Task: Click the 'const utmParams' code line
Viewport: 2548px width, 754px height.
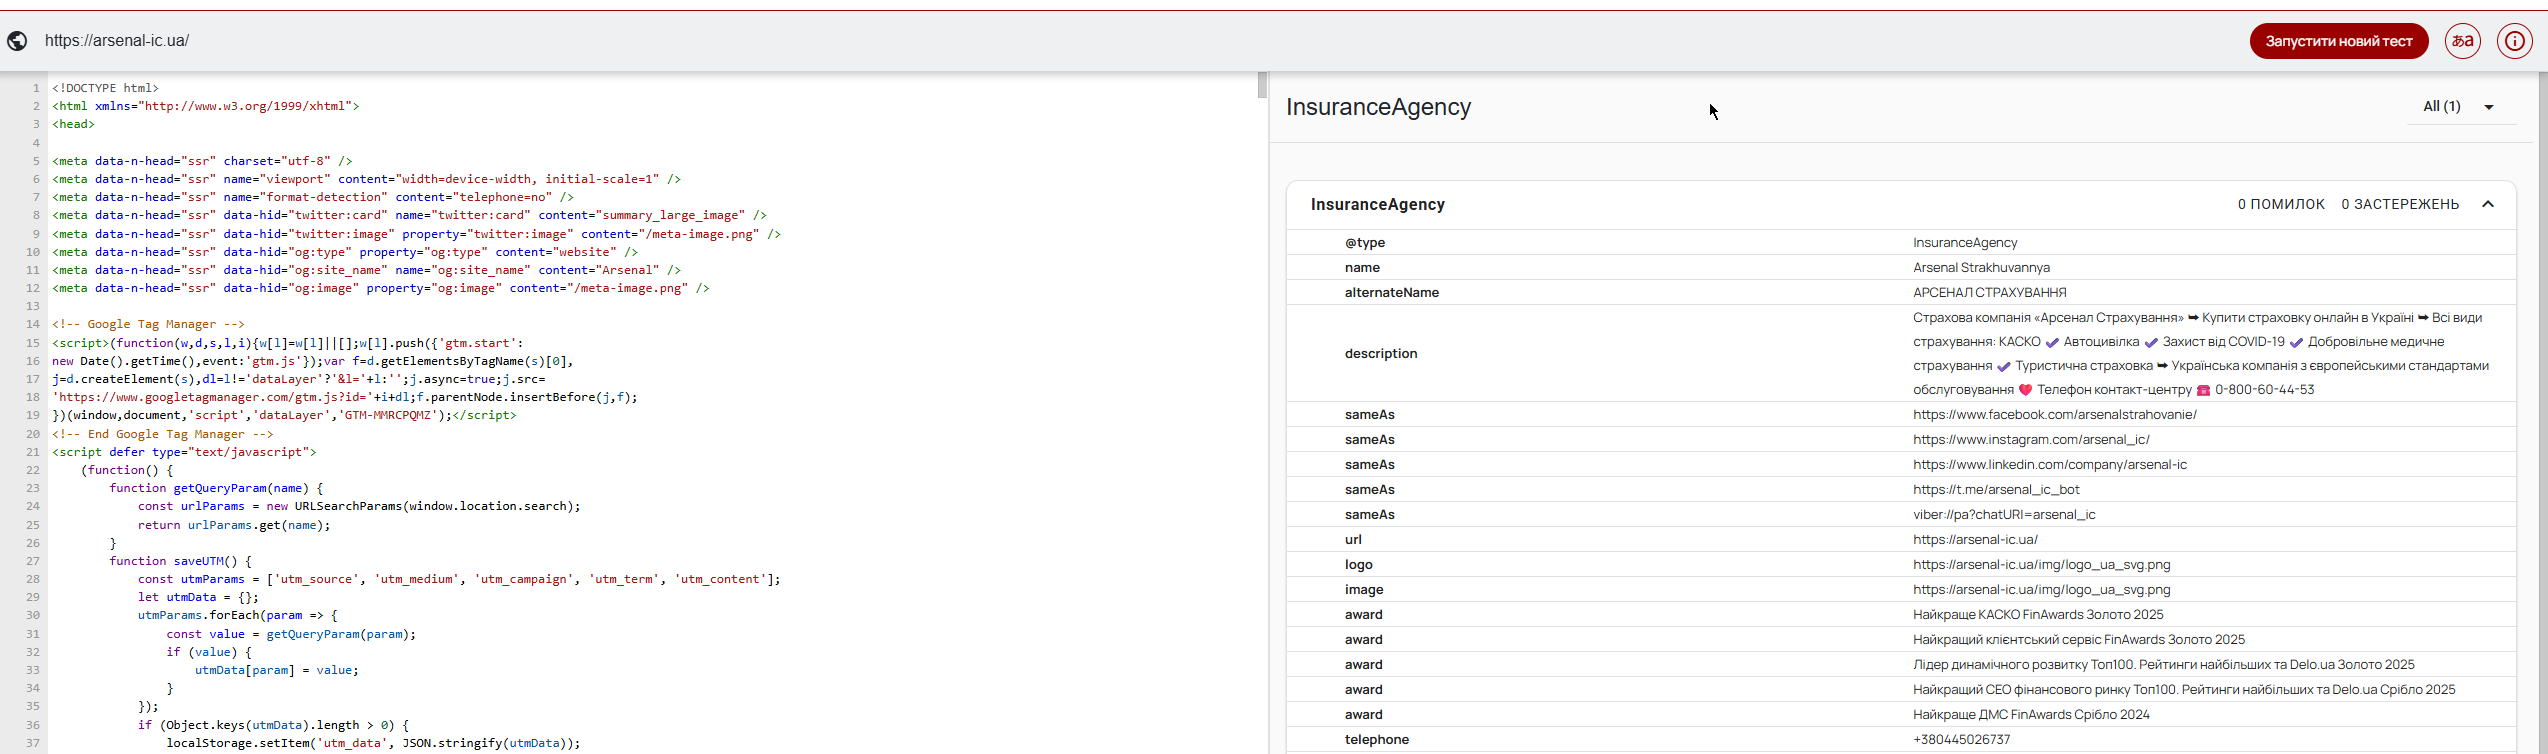Action: point(459,579)
